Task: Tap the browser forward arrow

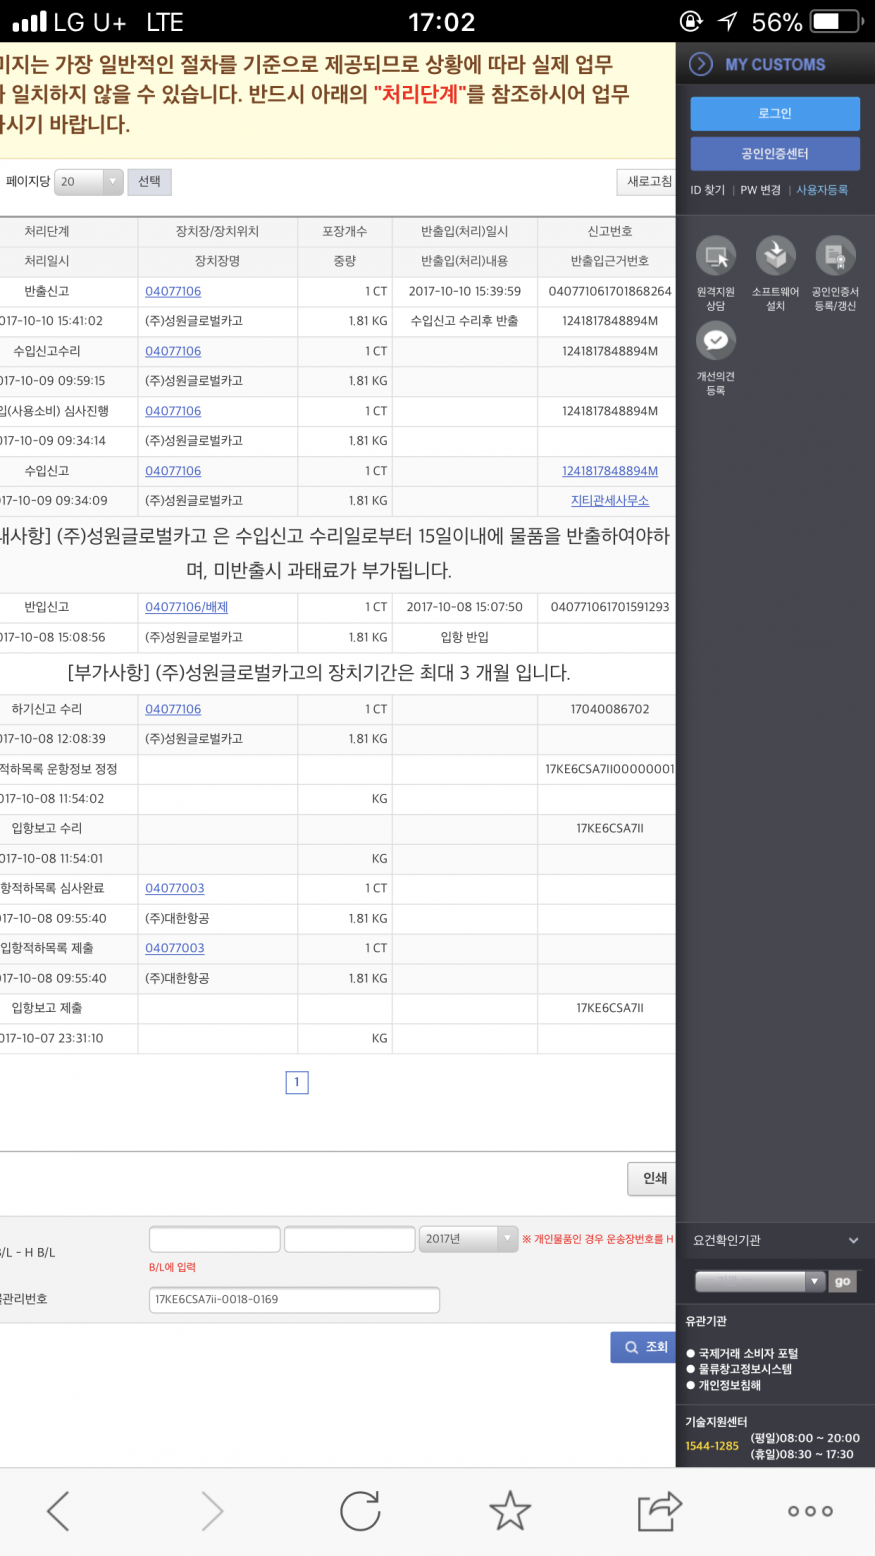Action: pyautogui.click(x=212, y=1510)
